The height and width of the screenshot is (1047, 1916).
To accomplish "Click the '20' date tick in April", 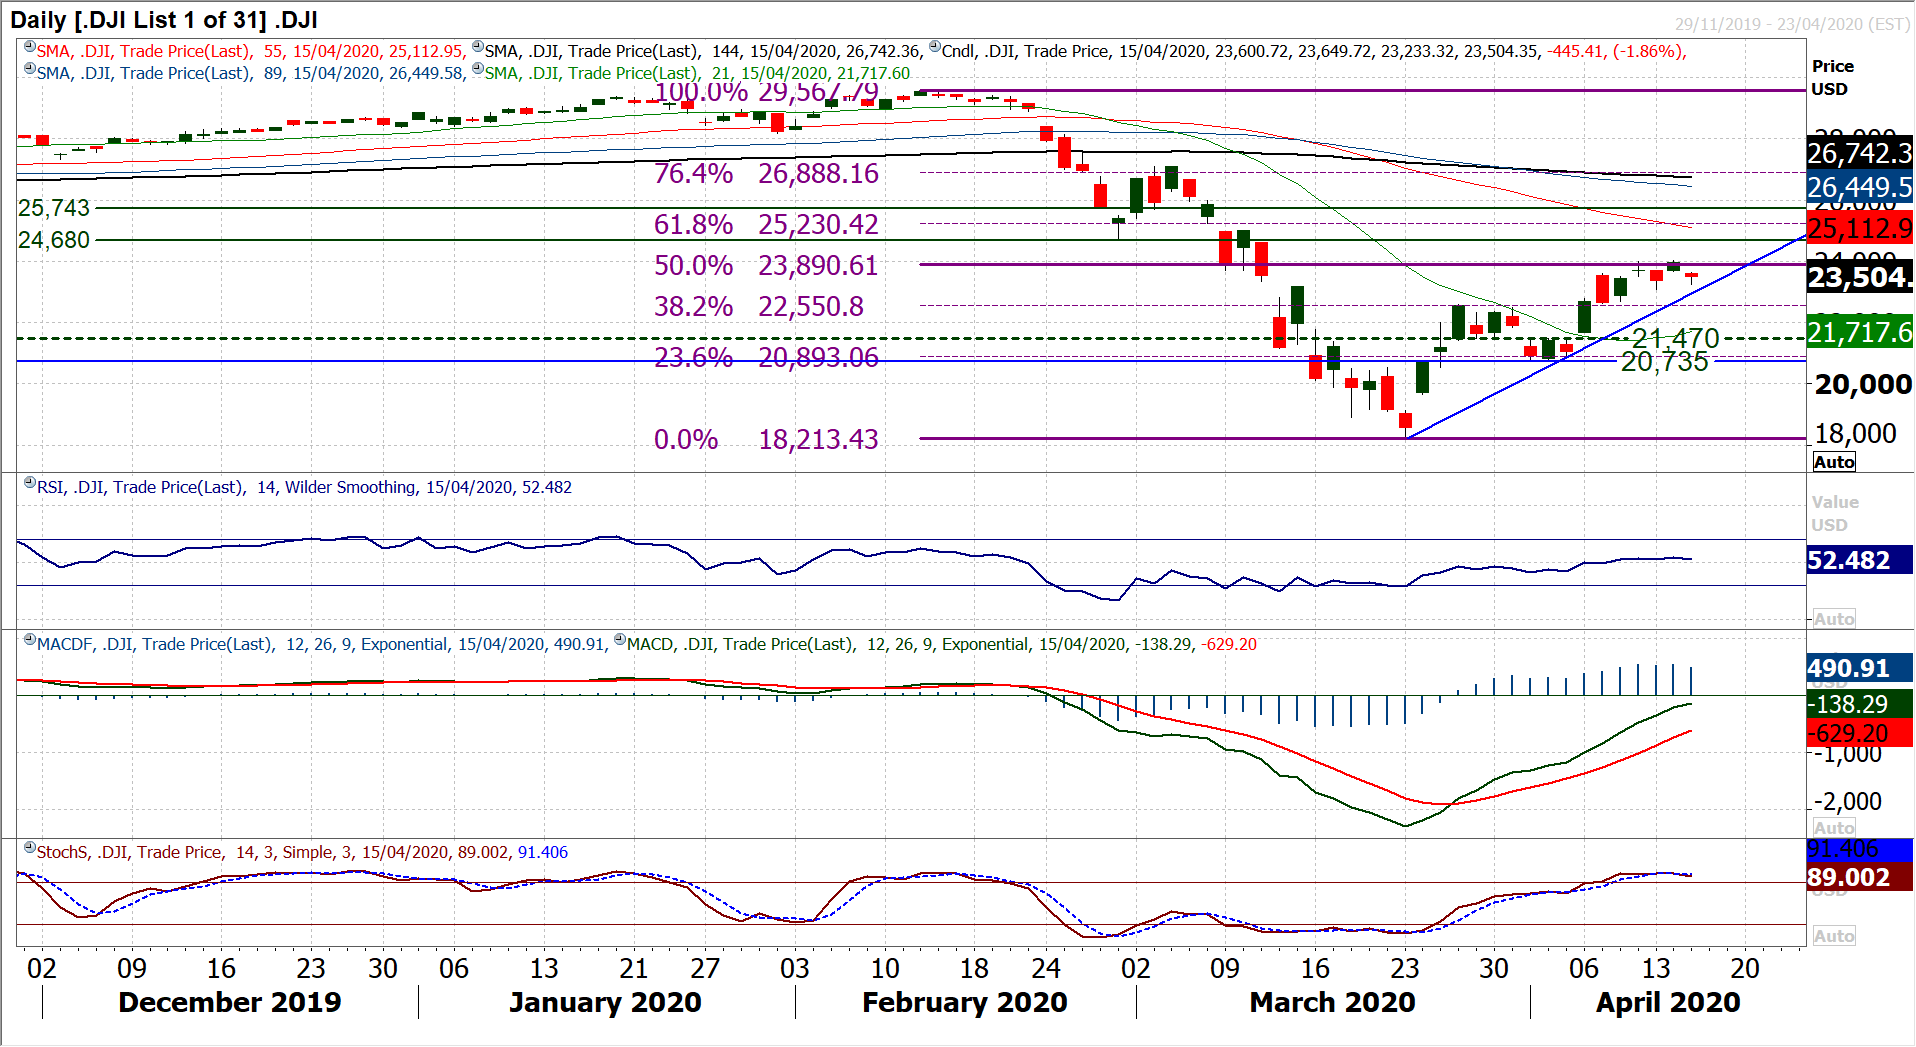I will [1745, 968].
